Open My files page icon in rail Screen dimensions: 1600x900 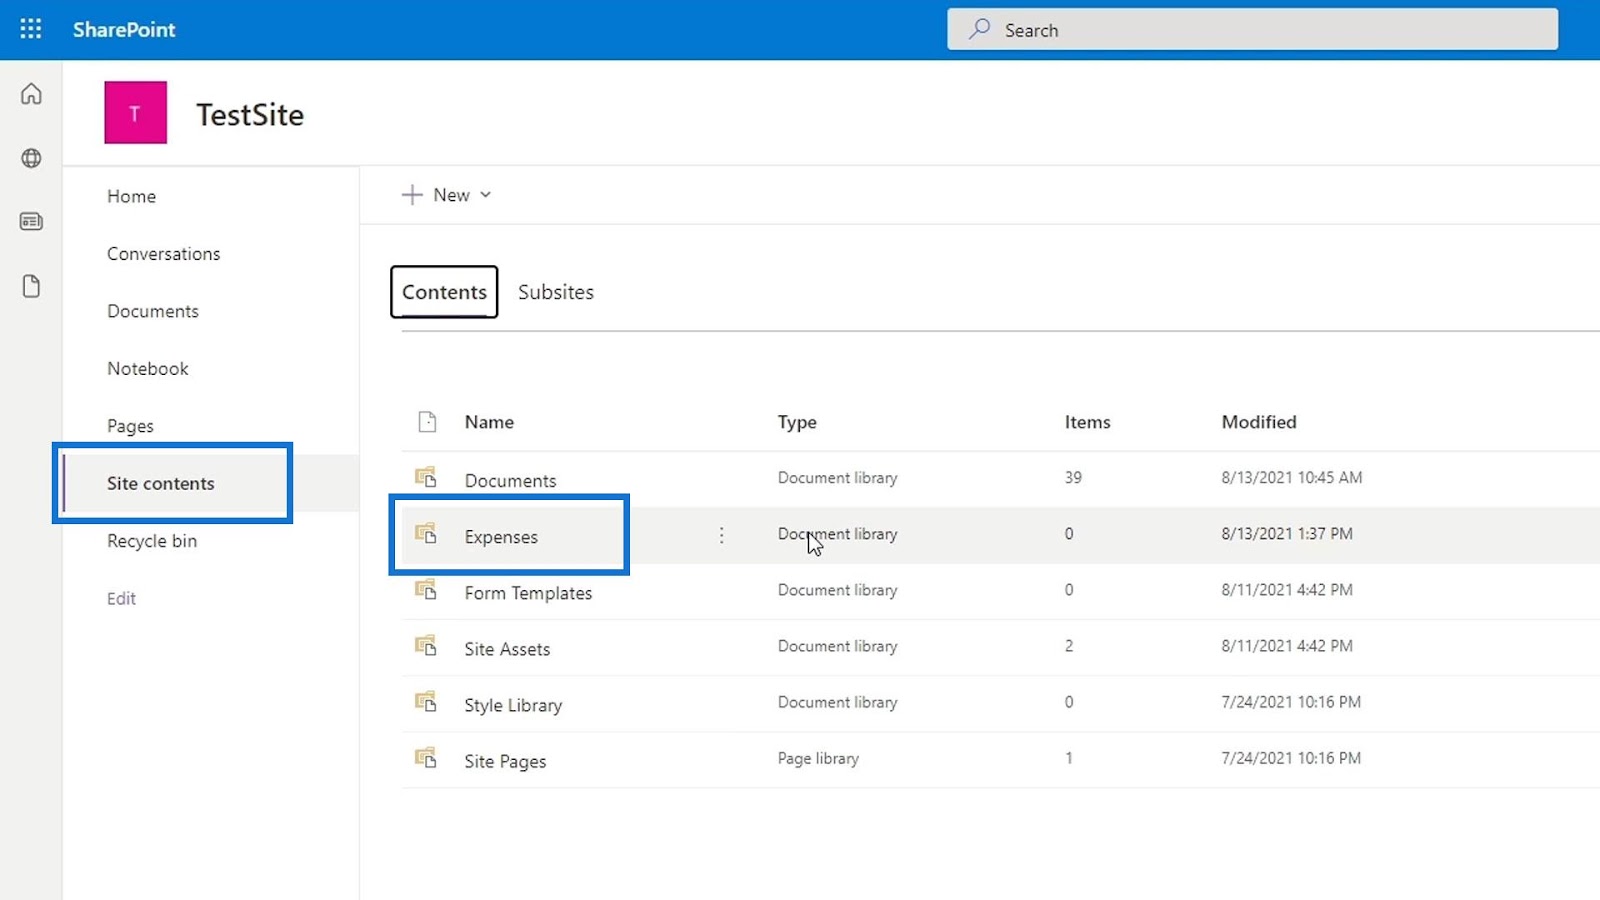pos(31,286)
